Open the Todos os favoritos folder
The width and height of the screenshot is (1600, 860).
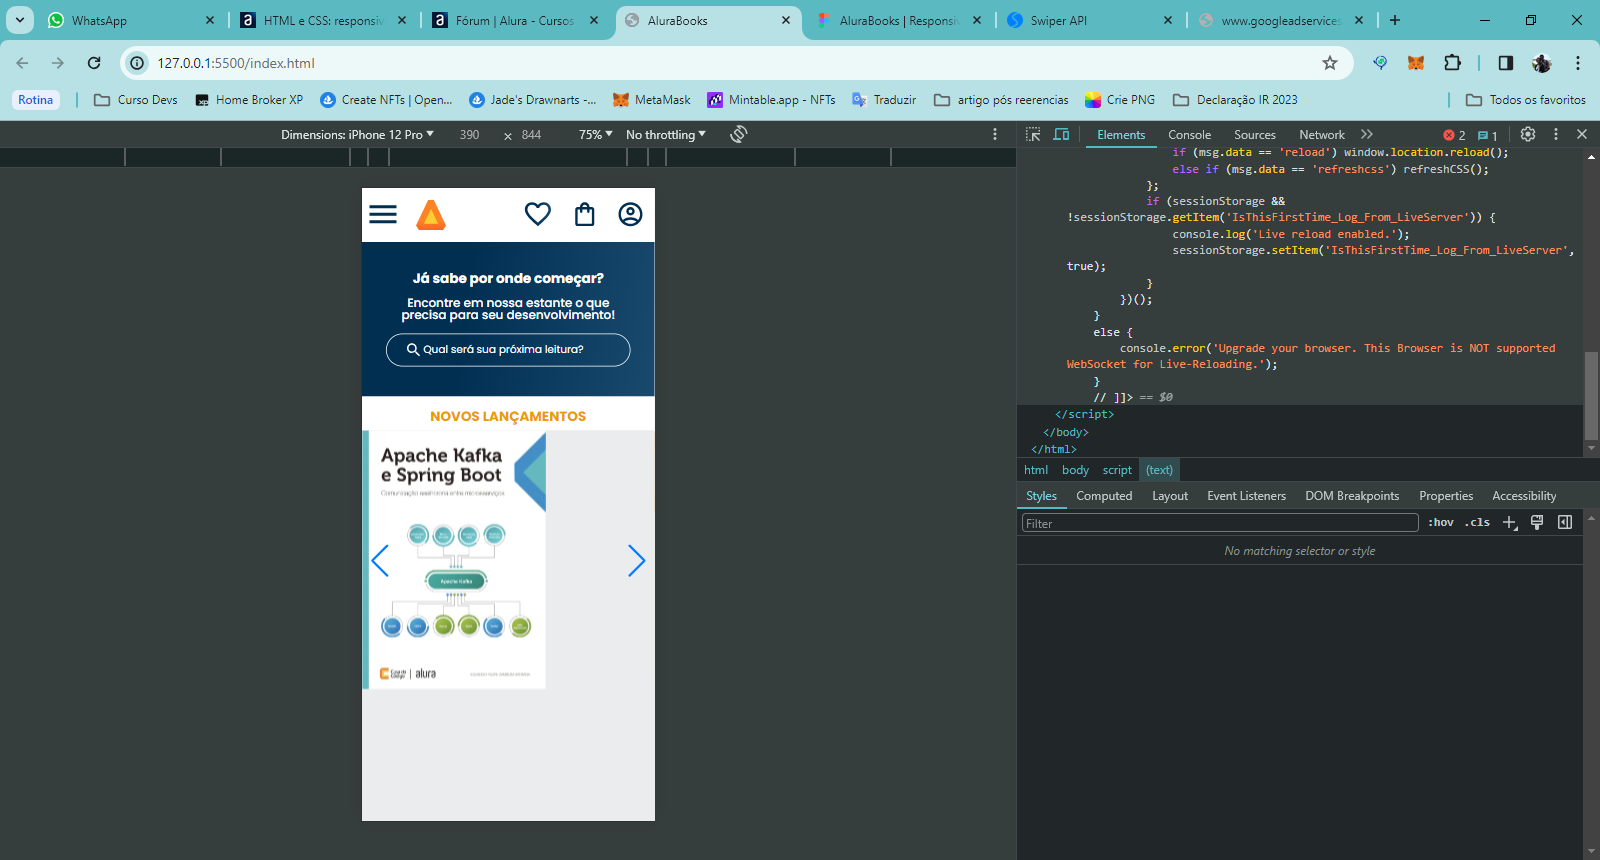1526,100
